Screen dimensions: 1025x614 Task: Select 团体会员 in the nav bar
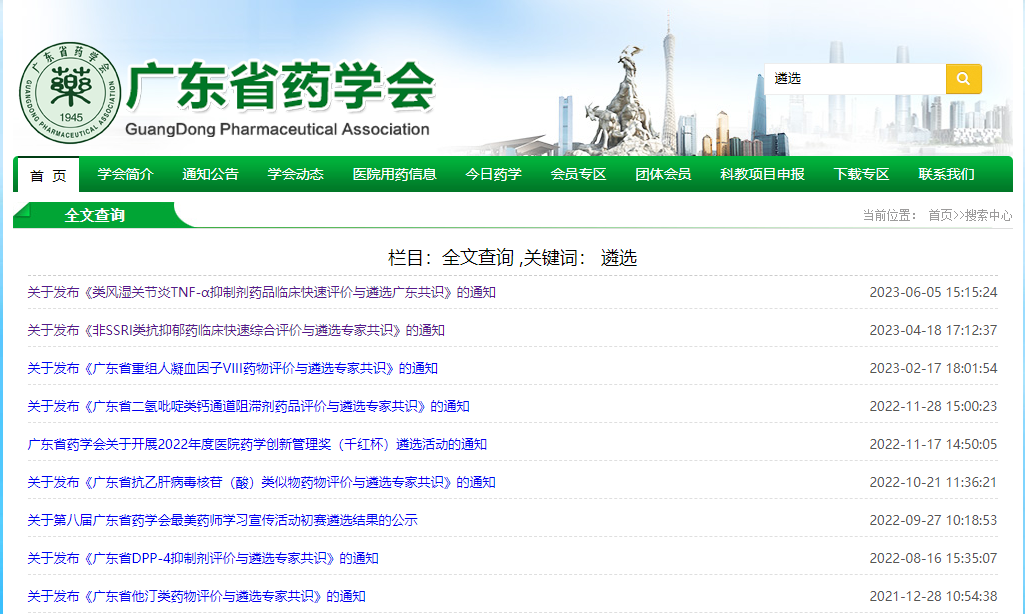(x=664, y=174)
